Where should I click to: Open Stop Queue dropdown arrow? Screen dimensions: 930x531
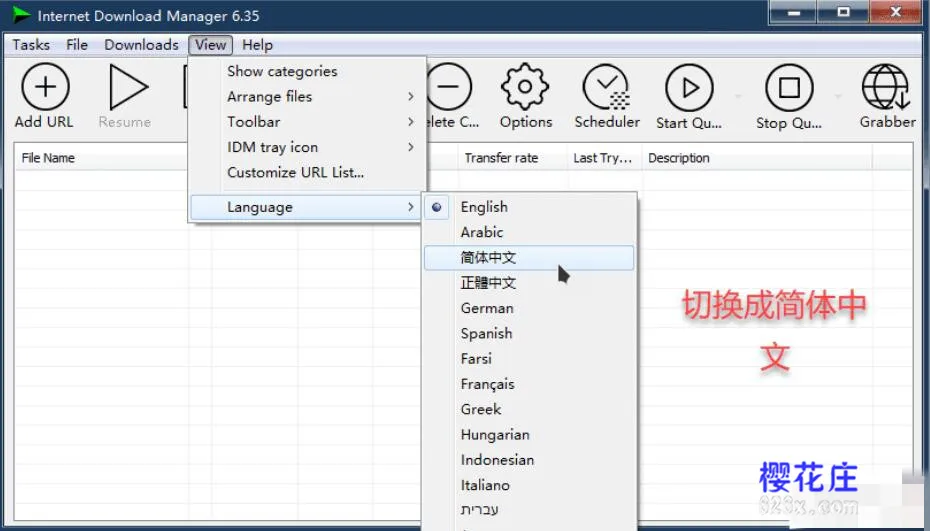tap(838, 96)
